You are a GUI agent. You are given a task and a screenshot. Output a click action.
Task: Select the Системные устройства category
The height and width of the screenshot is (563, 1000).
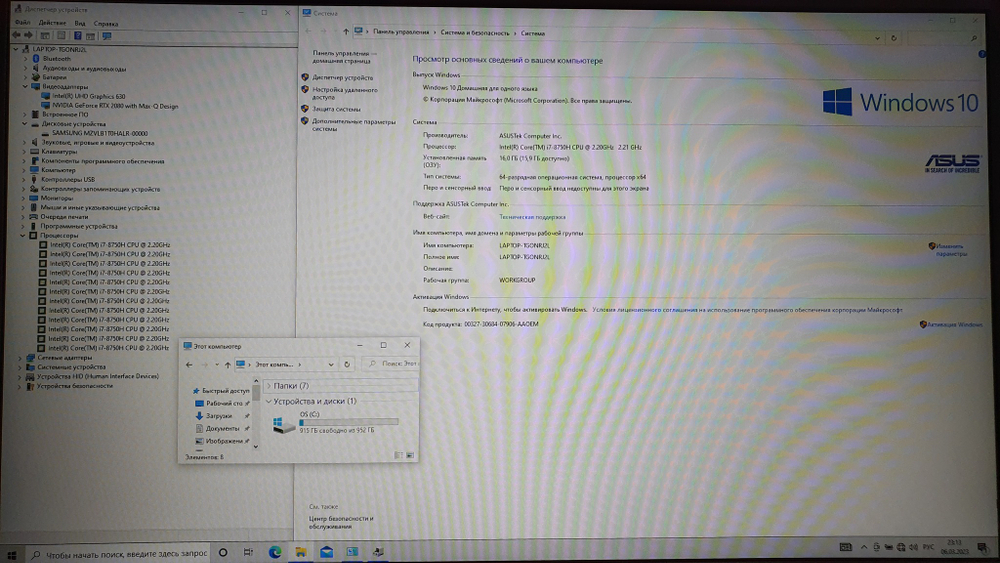pos(71,367)
